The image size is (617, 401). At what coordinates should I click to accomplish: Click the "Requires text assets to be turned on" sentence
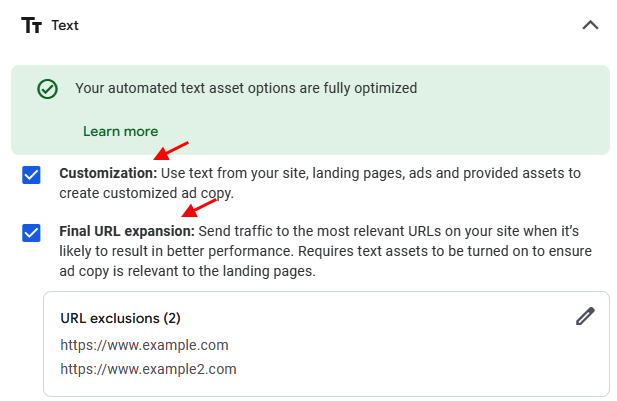tap(440, 250)
